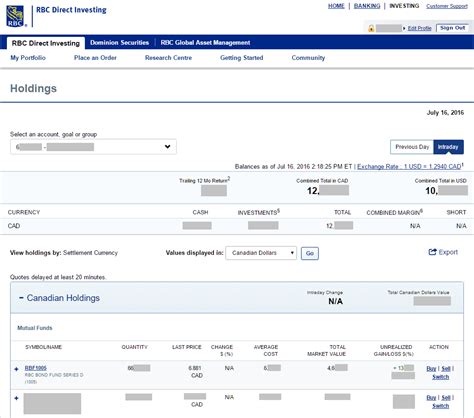Image resolution: width=474 pixels, height=418 pixels.
Task: Open the Research Centre menu
Action: [x=168, y=58]
